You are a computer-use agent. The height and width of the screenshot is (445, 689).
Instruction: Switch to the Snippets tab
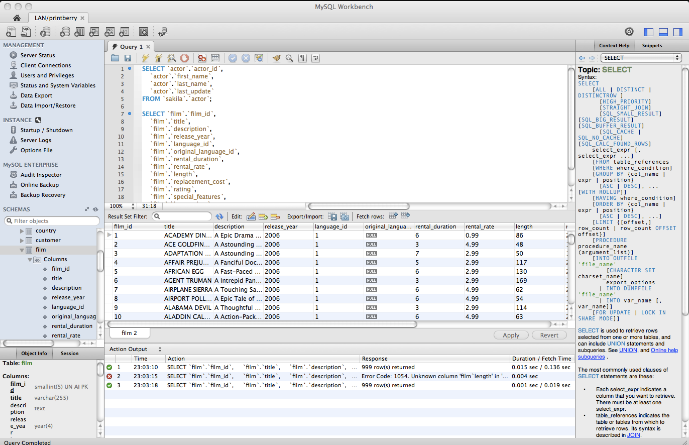click(x=652, y=46)
